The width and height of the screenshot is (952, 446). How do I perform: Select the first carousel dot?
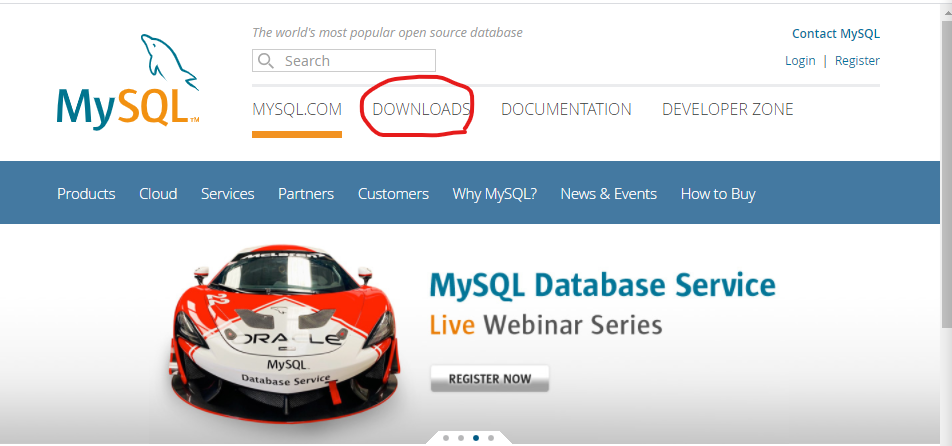point(446,438)
